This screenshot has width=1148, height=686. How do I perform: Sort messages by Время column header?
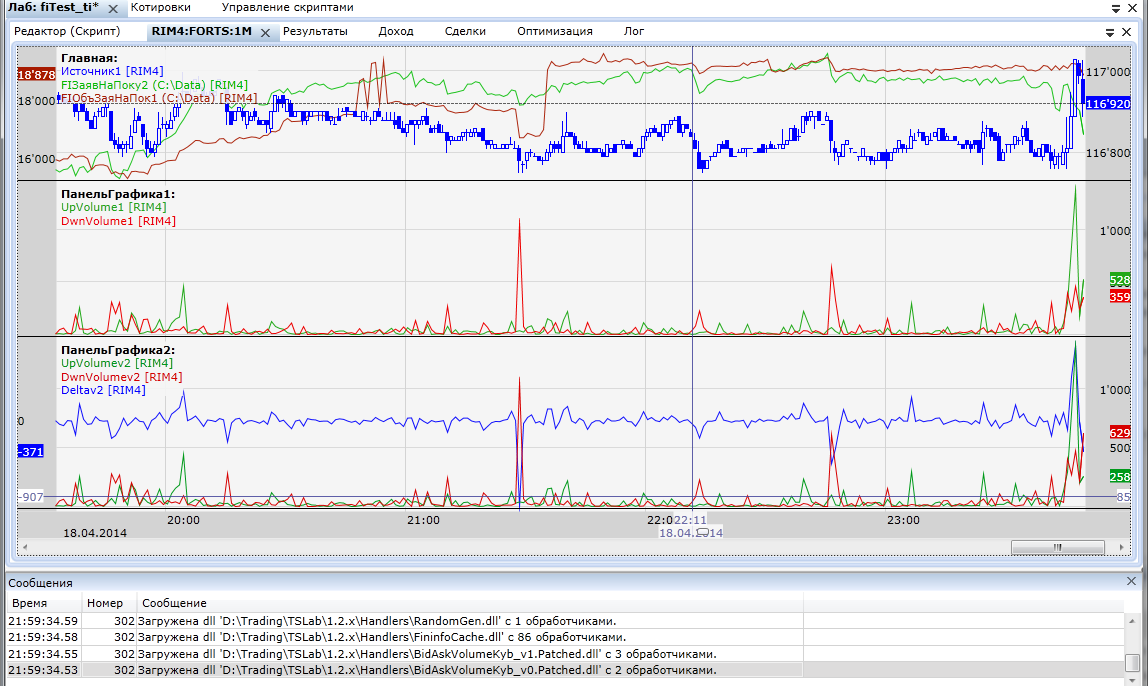[29, 603]
